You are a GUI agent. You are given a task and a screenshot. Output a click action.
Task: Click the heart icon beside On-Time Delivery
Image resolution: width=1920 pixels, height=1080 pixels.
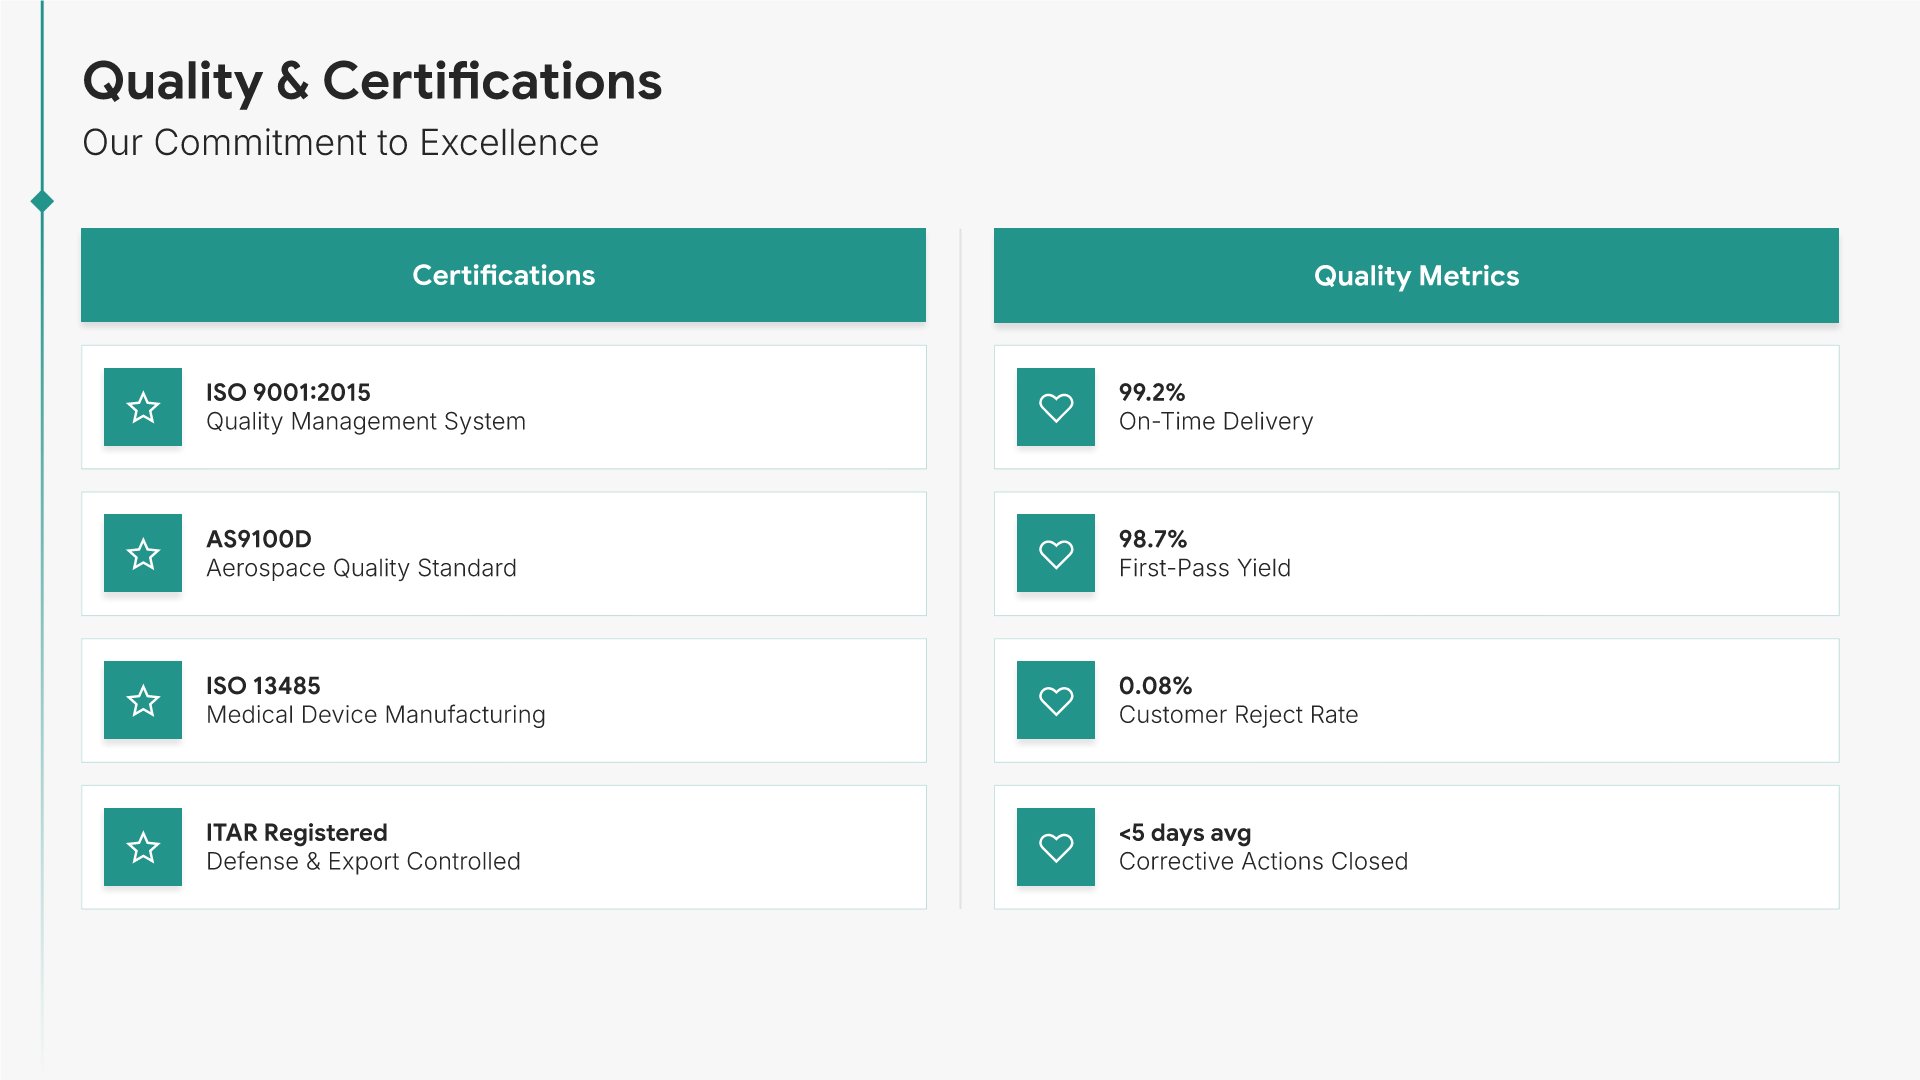coord(1056,407)
